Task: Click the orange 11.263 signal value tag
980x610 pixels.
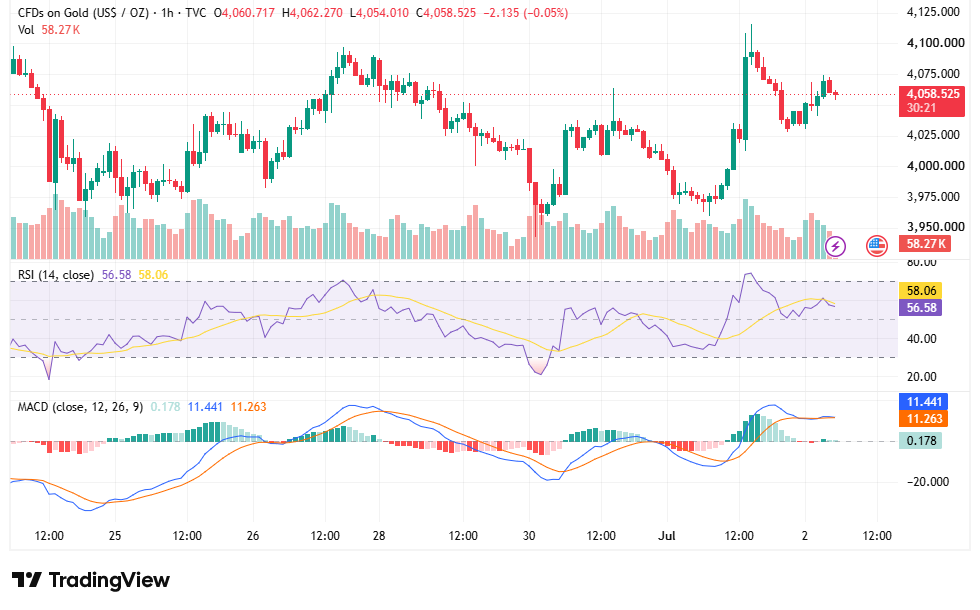Action: (x=923, y=419)
